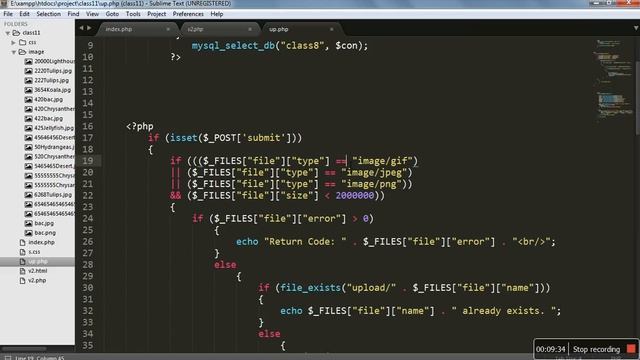
Task: Click the folder icon of css
Action: coord(22,42)
